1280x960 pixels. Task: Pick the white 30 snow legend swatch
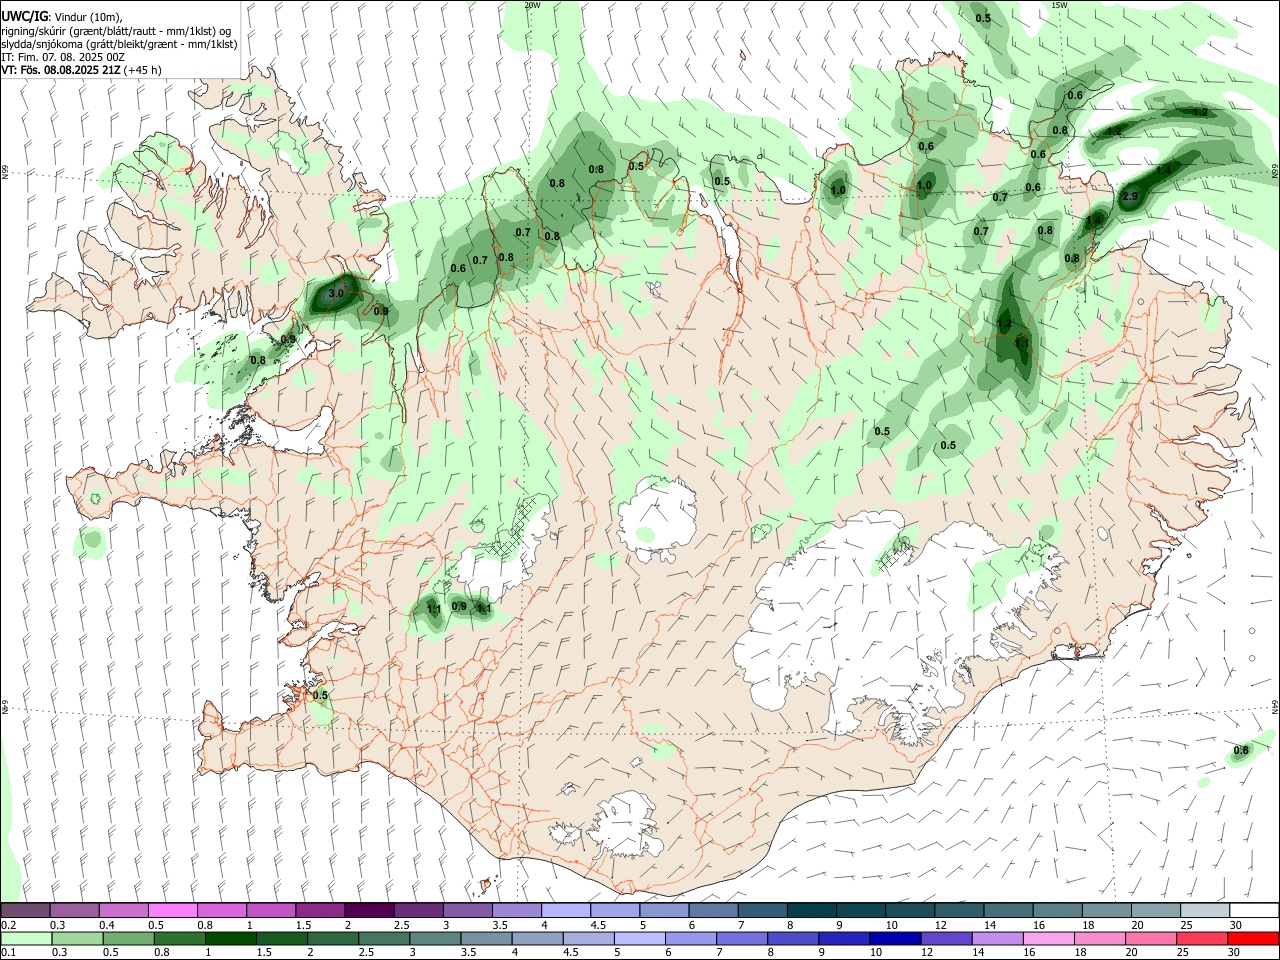[1255, 911]
